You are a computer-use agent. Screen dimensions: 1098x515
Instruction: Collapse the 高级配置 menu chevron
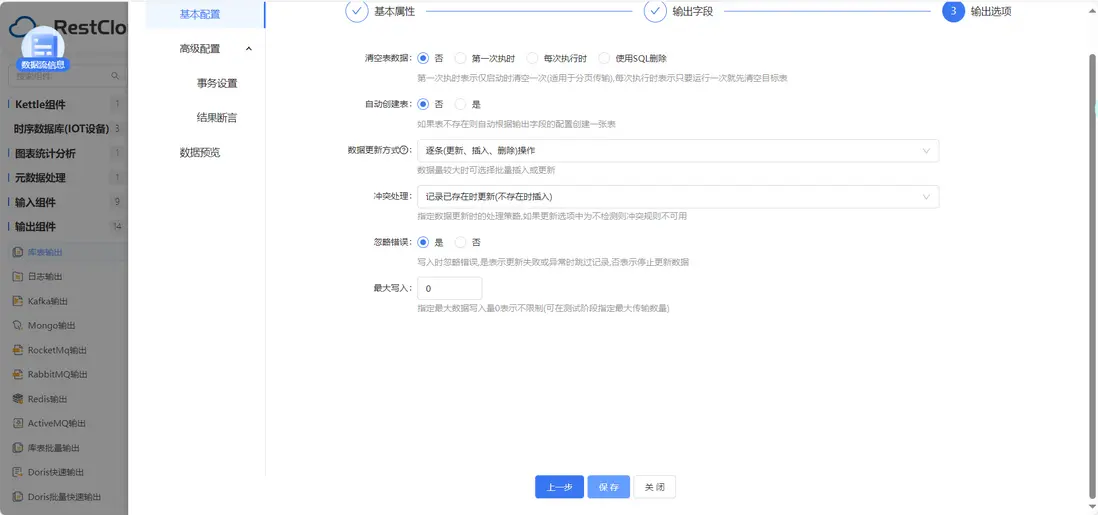coord(249,48)
